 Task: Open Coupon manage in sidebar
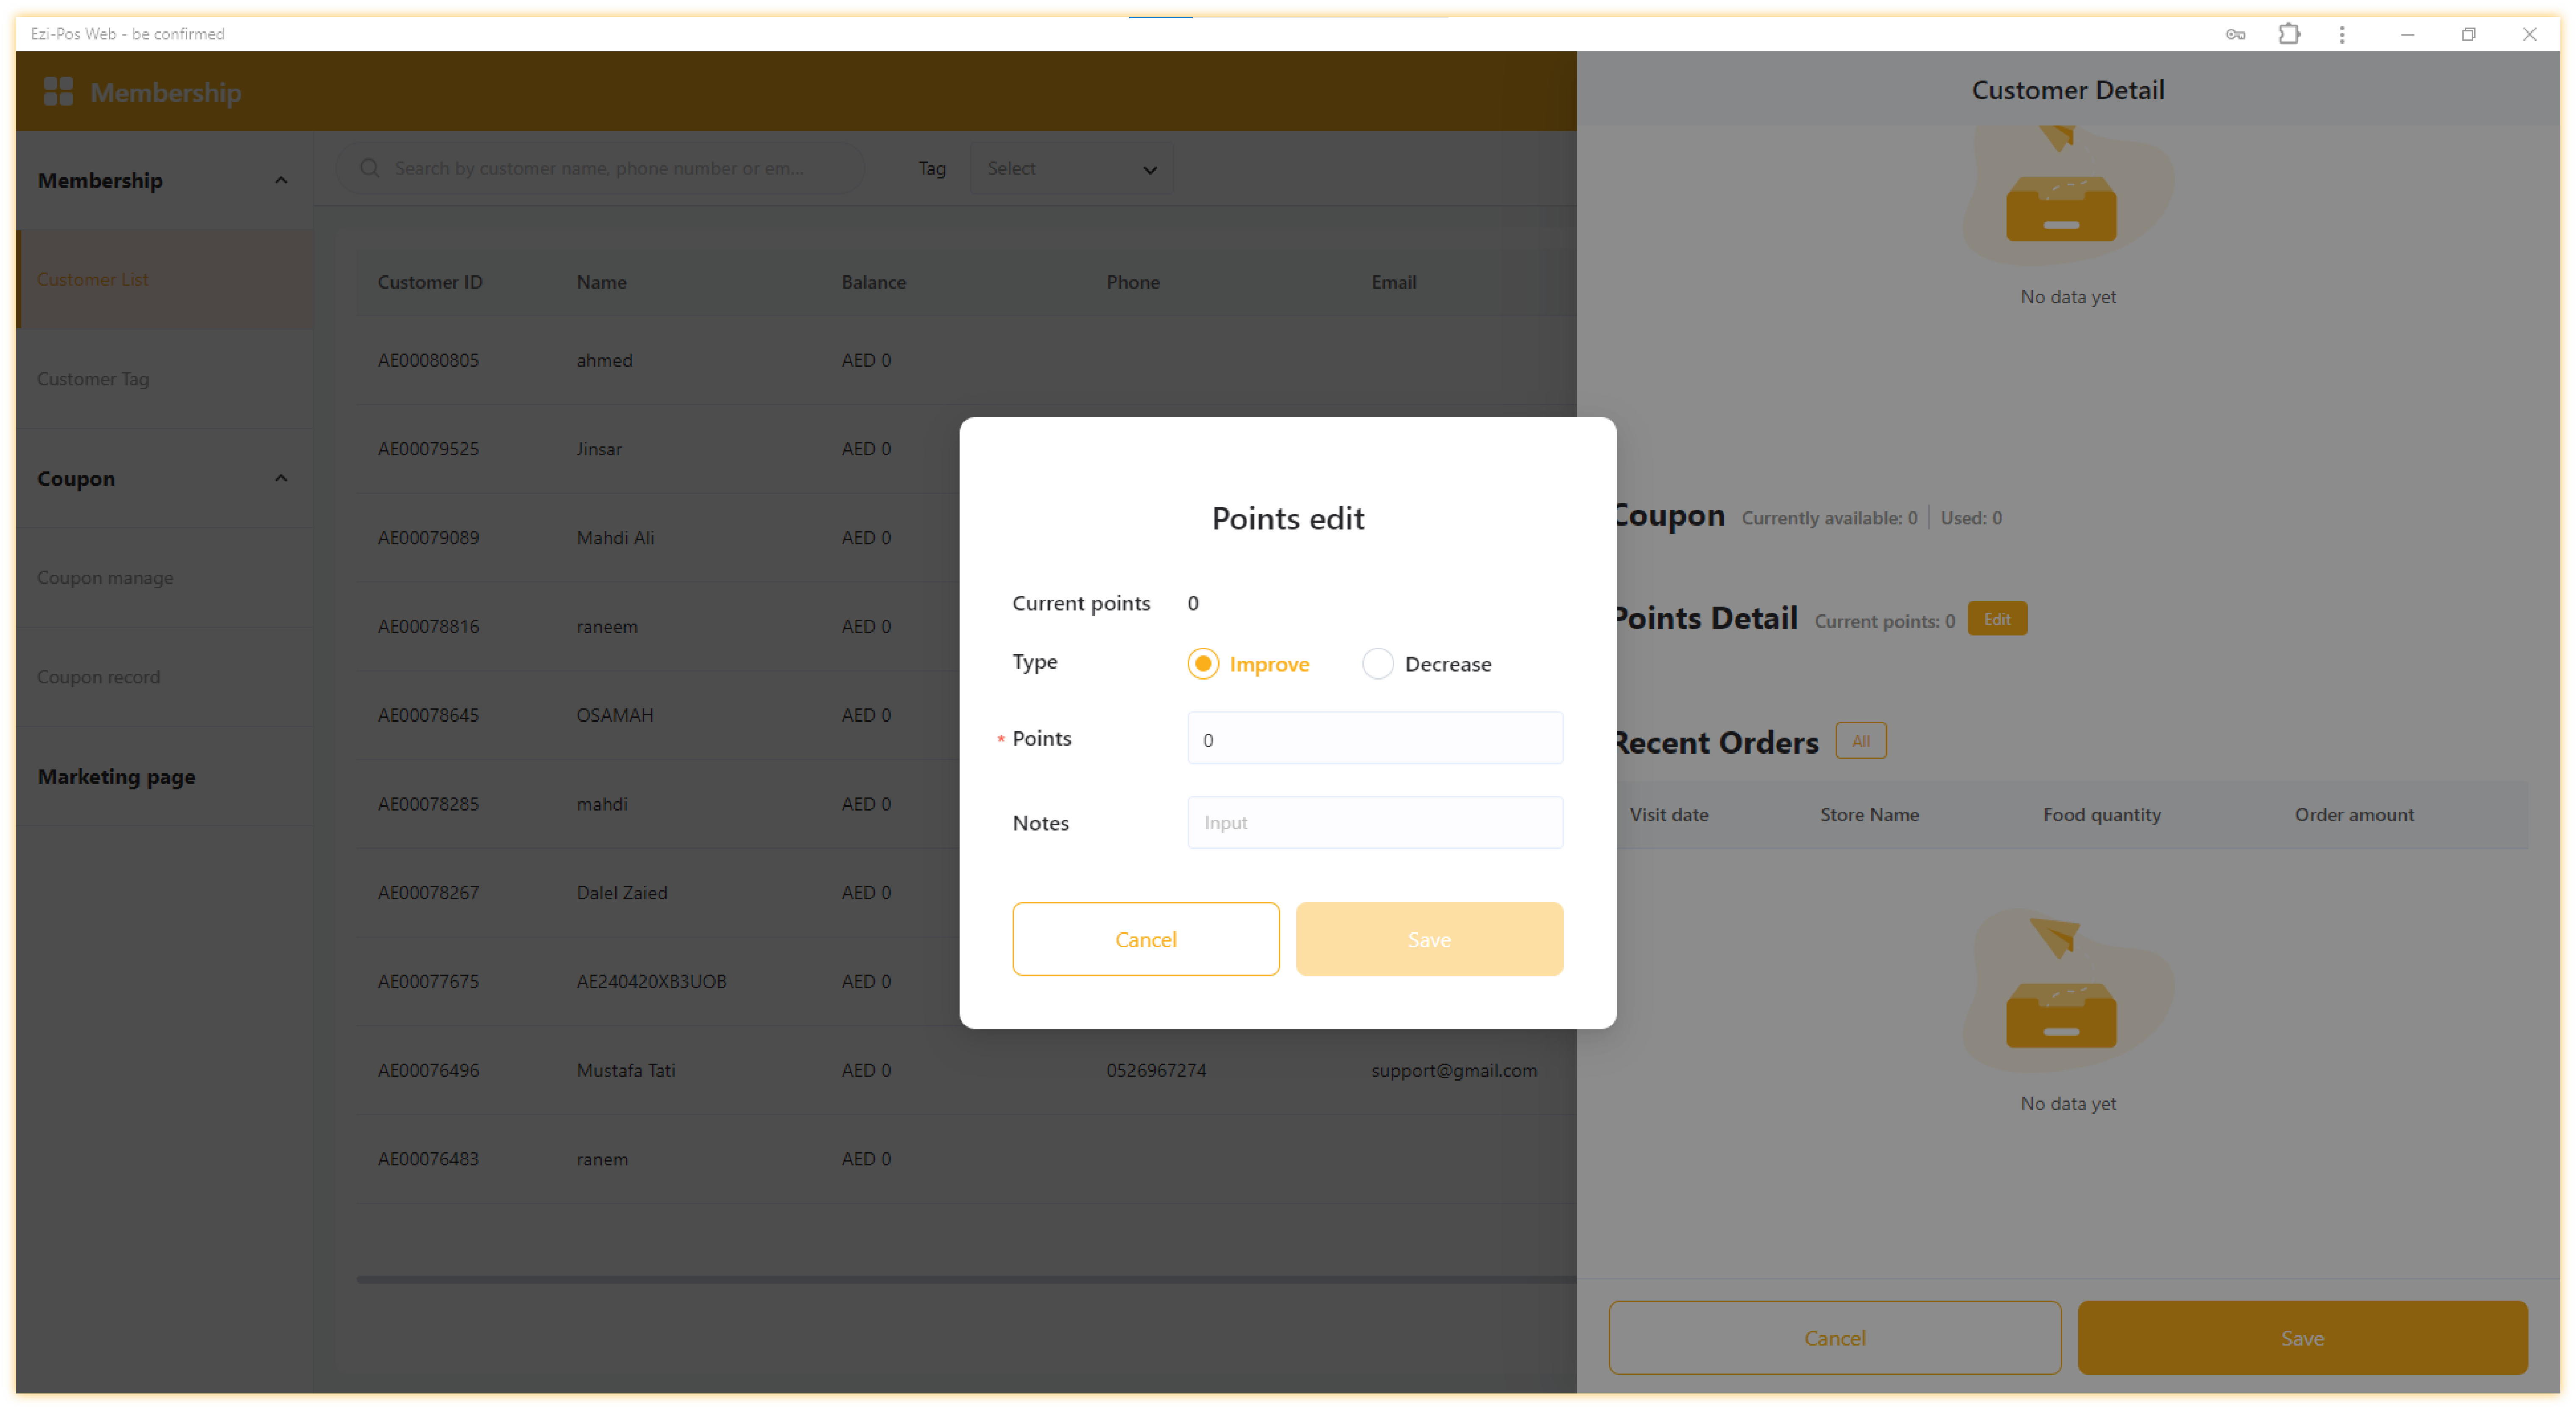pyautogui.click(x=165, y=577)
